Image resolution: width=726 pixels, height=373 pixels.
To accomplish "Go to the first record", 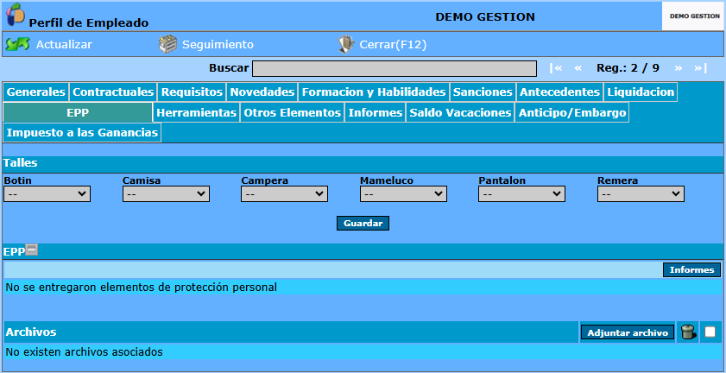I will 556,68.
